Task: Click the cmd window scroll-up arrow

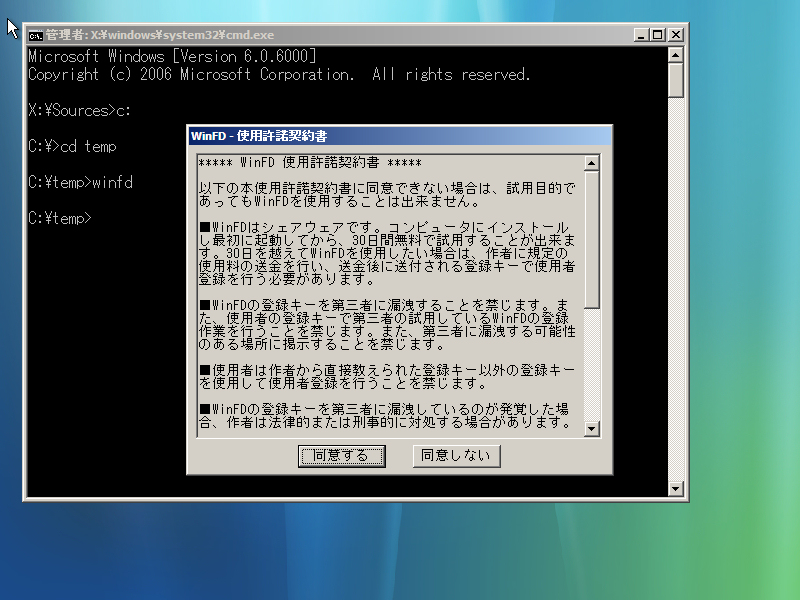Action: click(x=676, y=55)
